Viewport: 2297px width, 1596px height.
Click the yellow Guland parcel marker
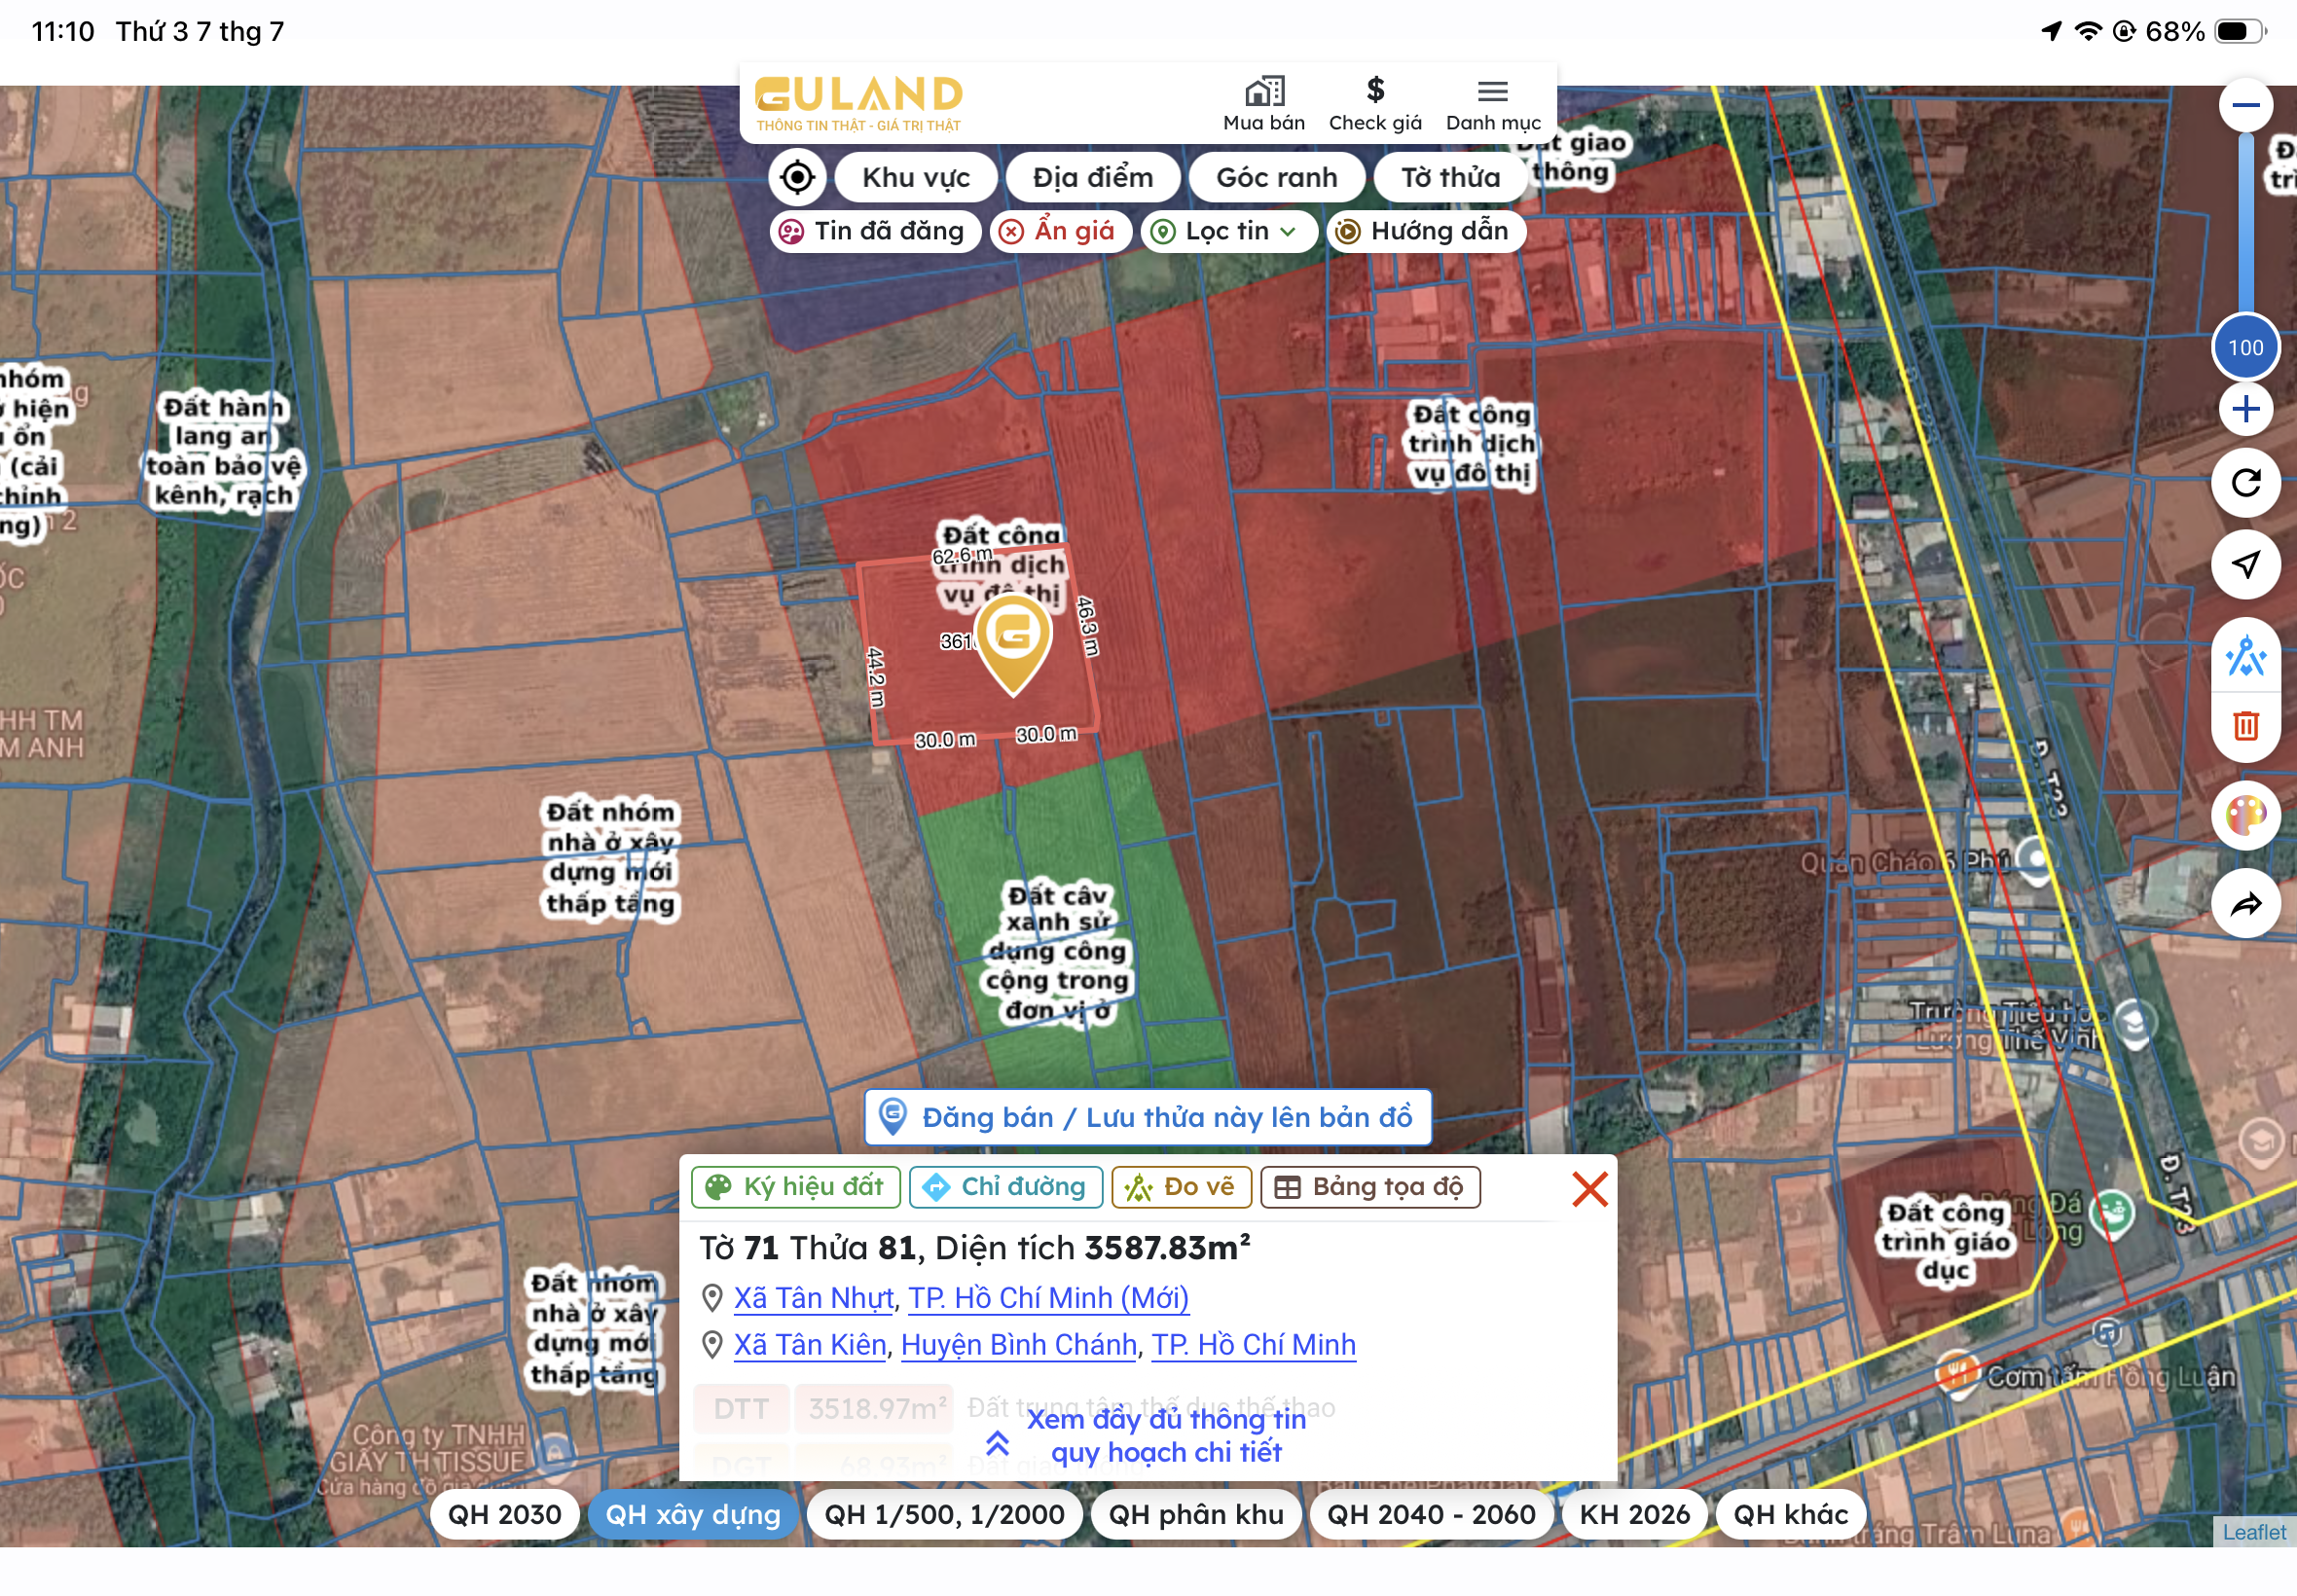tap(1013, 642)
